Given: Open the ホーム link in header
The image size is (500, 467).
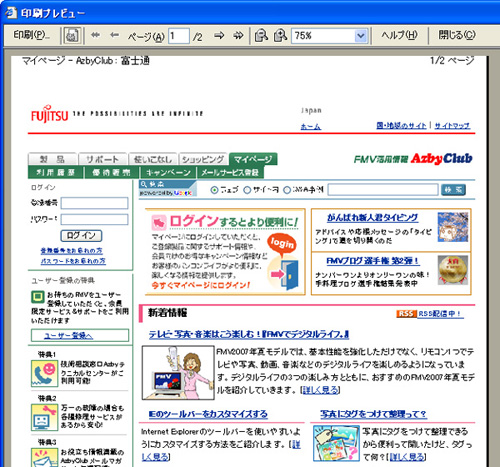Looking at the screenshot, I should [x=311, y=126].
